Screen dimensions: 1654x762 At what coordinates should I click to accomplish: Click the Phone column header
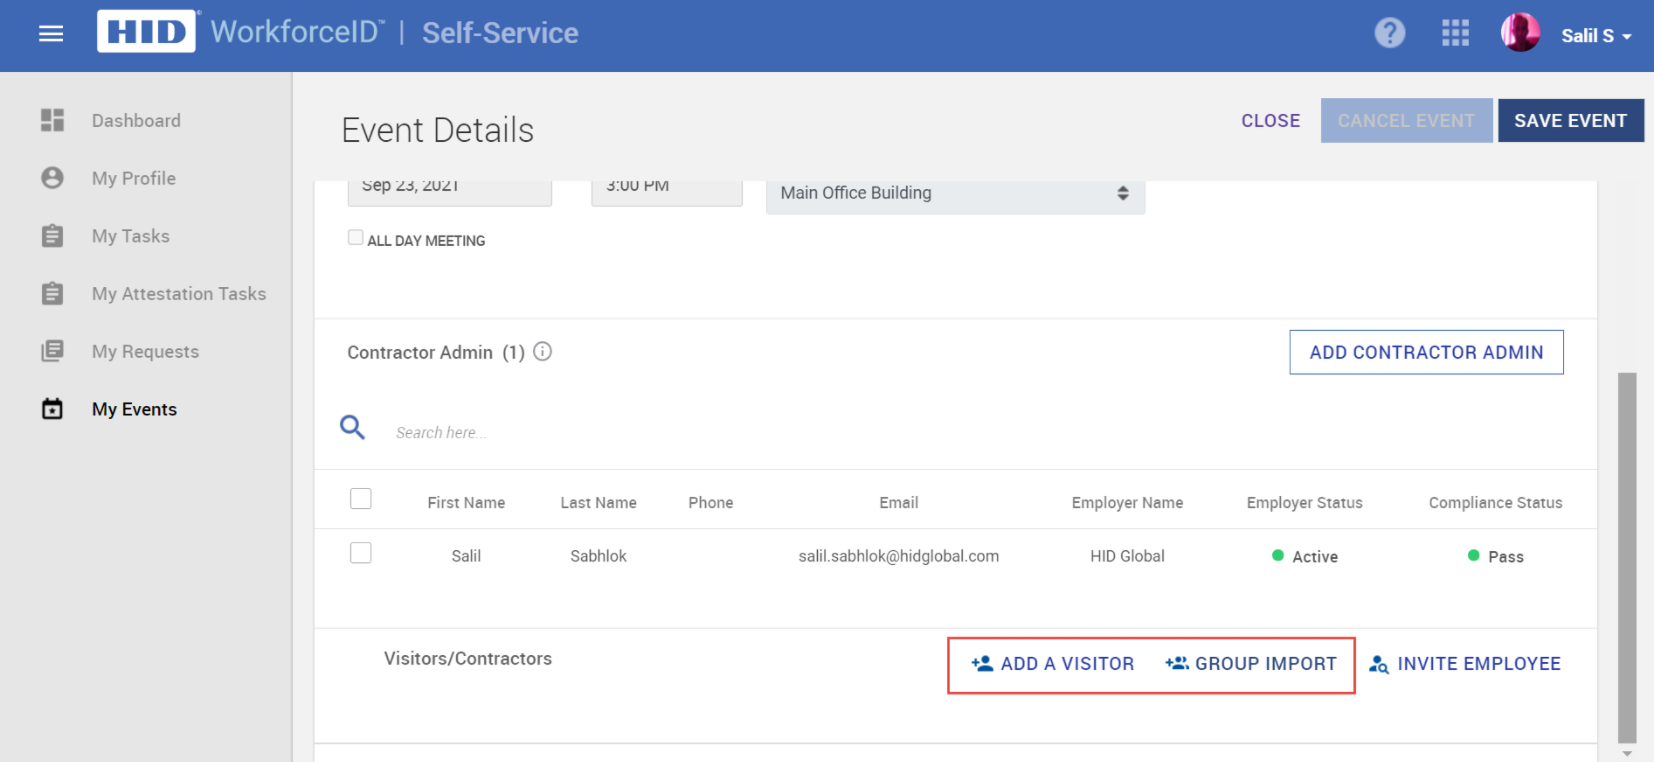(711, 503)
